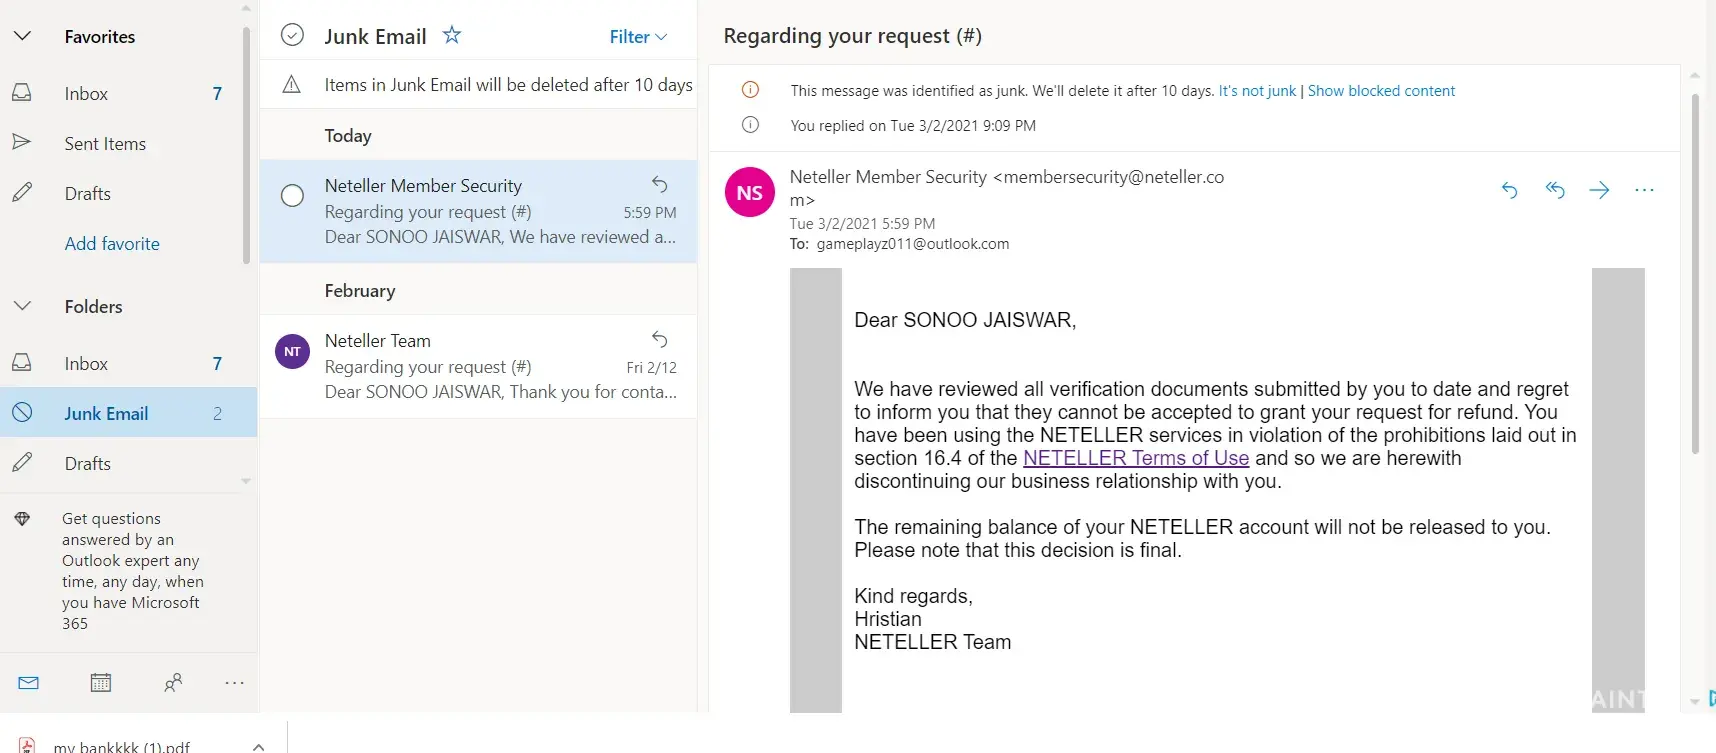The image size is (1716, 753).
Task: Forward this email using the arrow icon
Action: [1600, 190]
